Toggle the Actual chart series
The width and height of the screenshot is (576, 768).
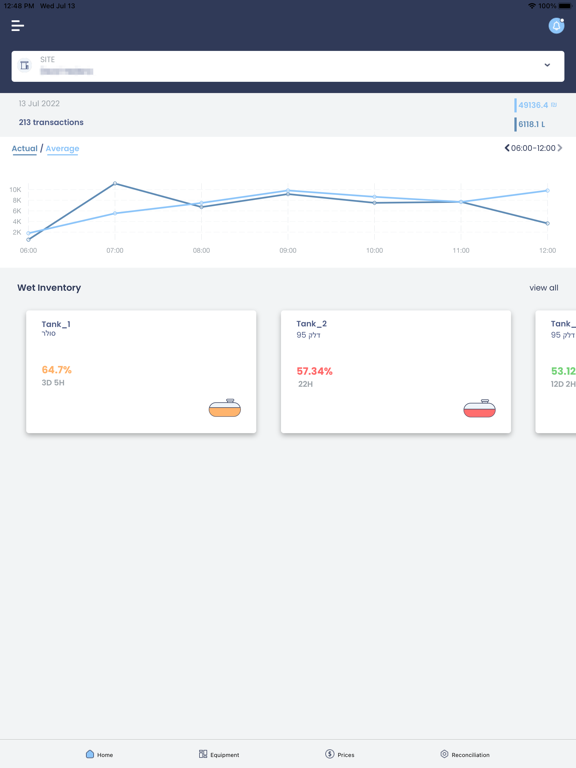[24, 148]
